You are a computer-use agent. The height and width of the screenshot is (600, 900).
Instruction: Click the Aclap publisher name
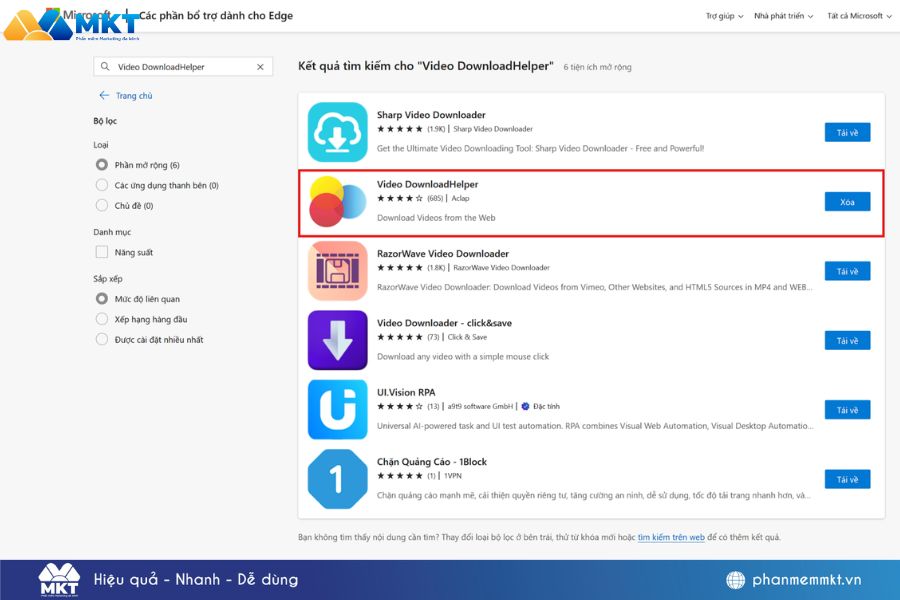tap(460, 198)
